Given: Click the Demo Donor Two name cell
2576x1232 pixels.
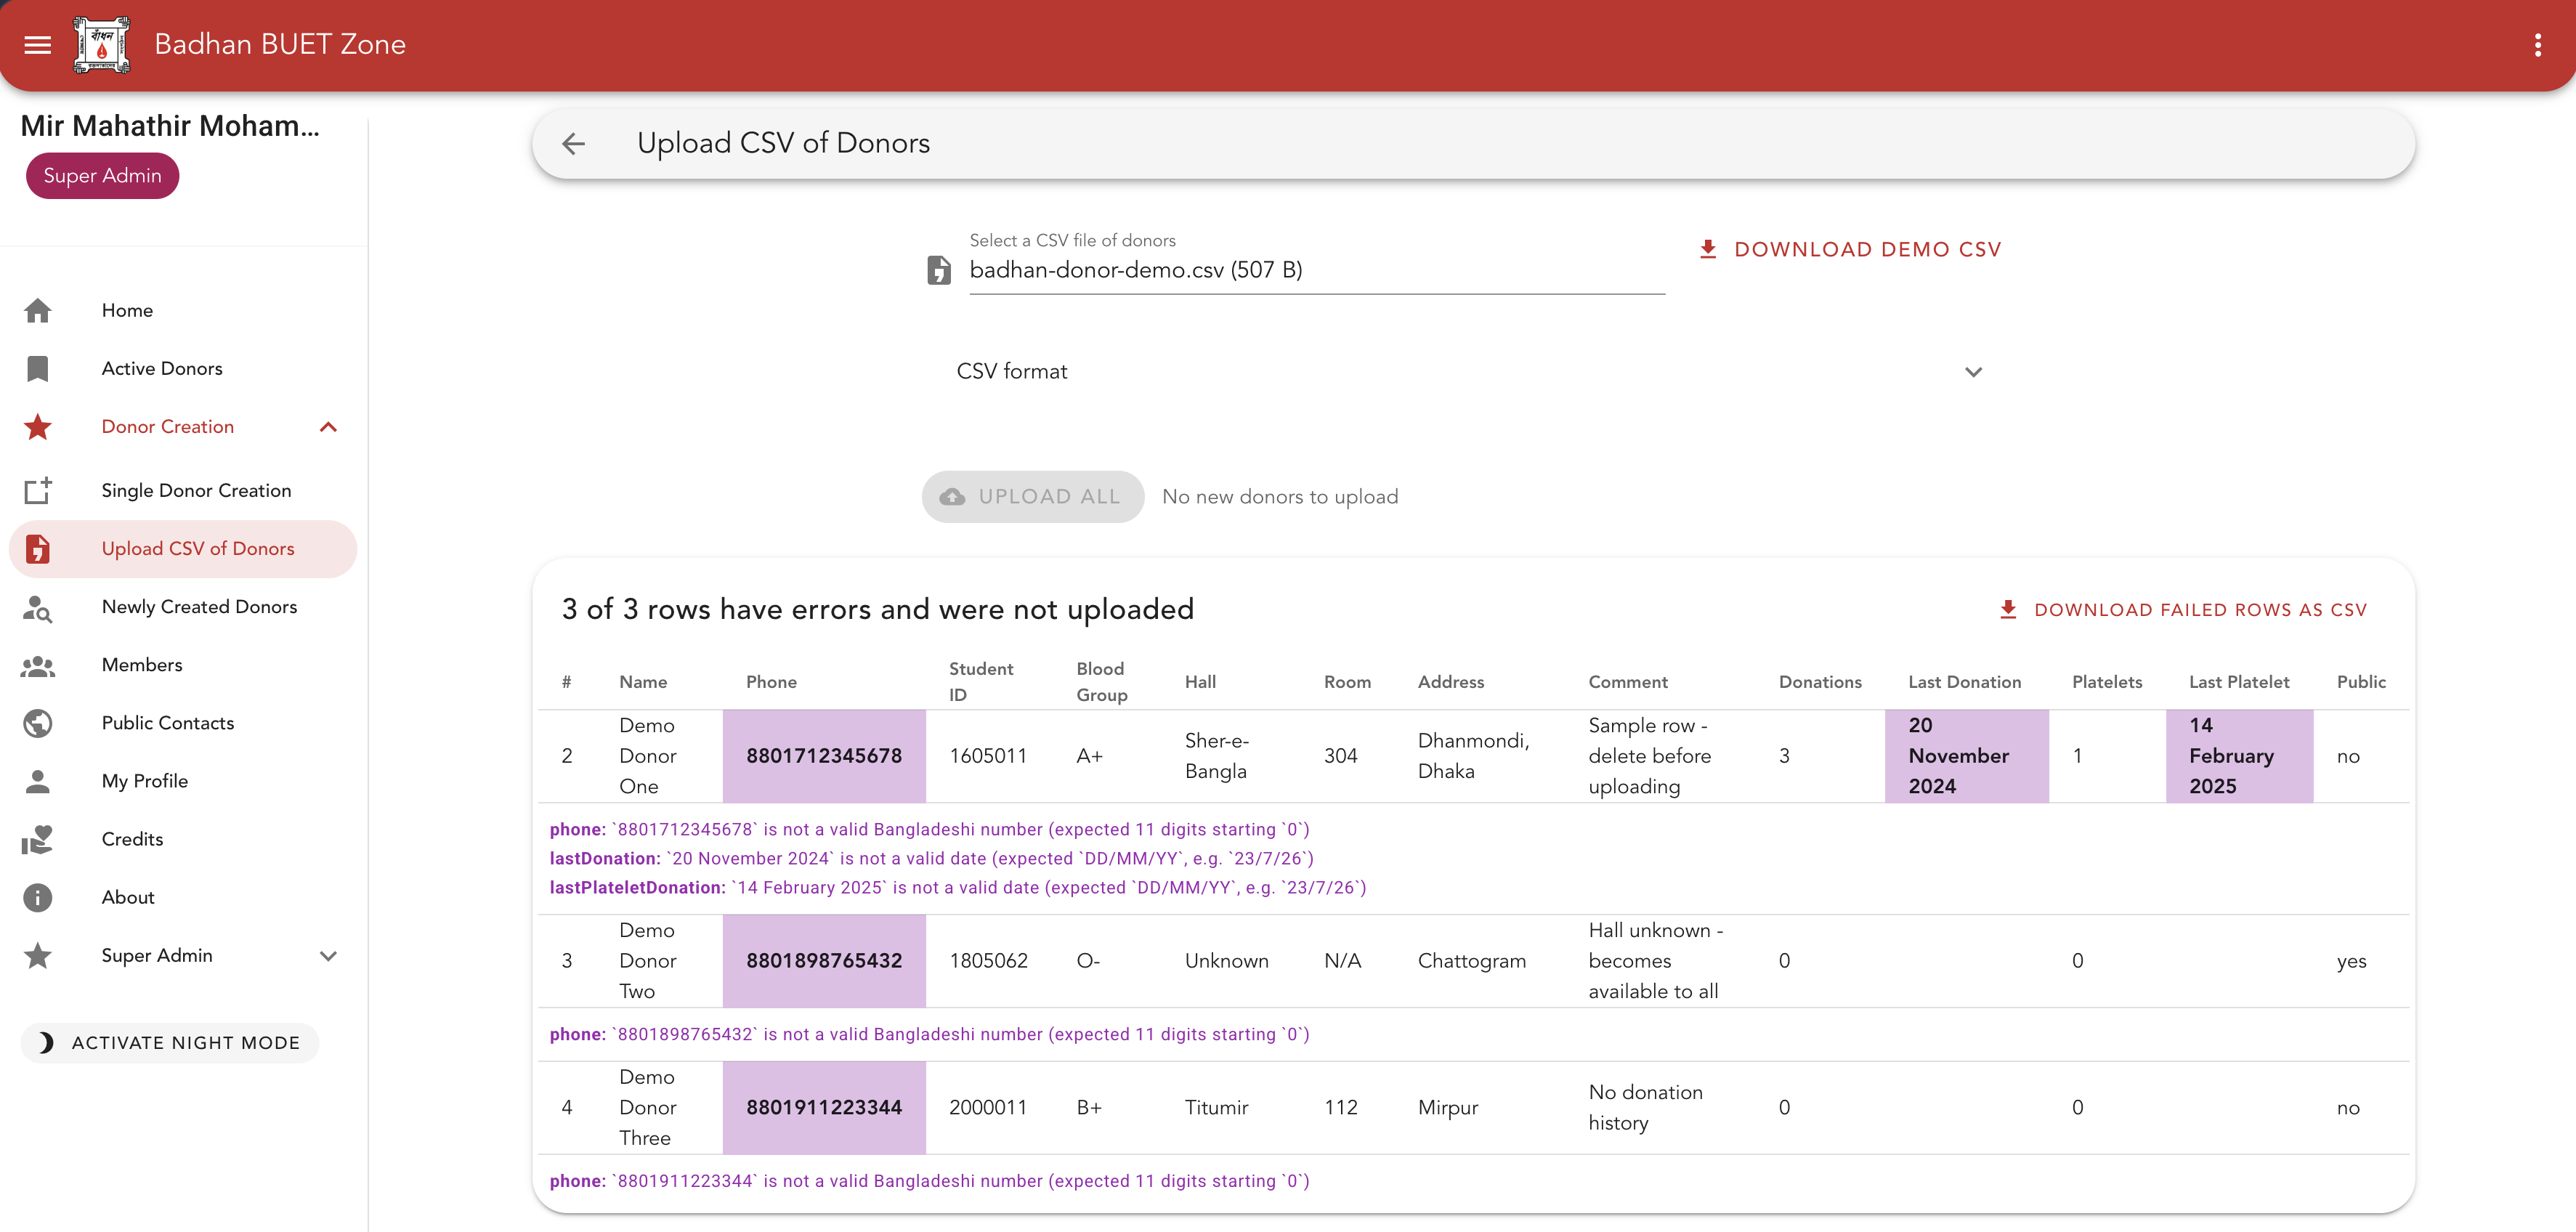Looking at the screenshot, I should 659,961.
